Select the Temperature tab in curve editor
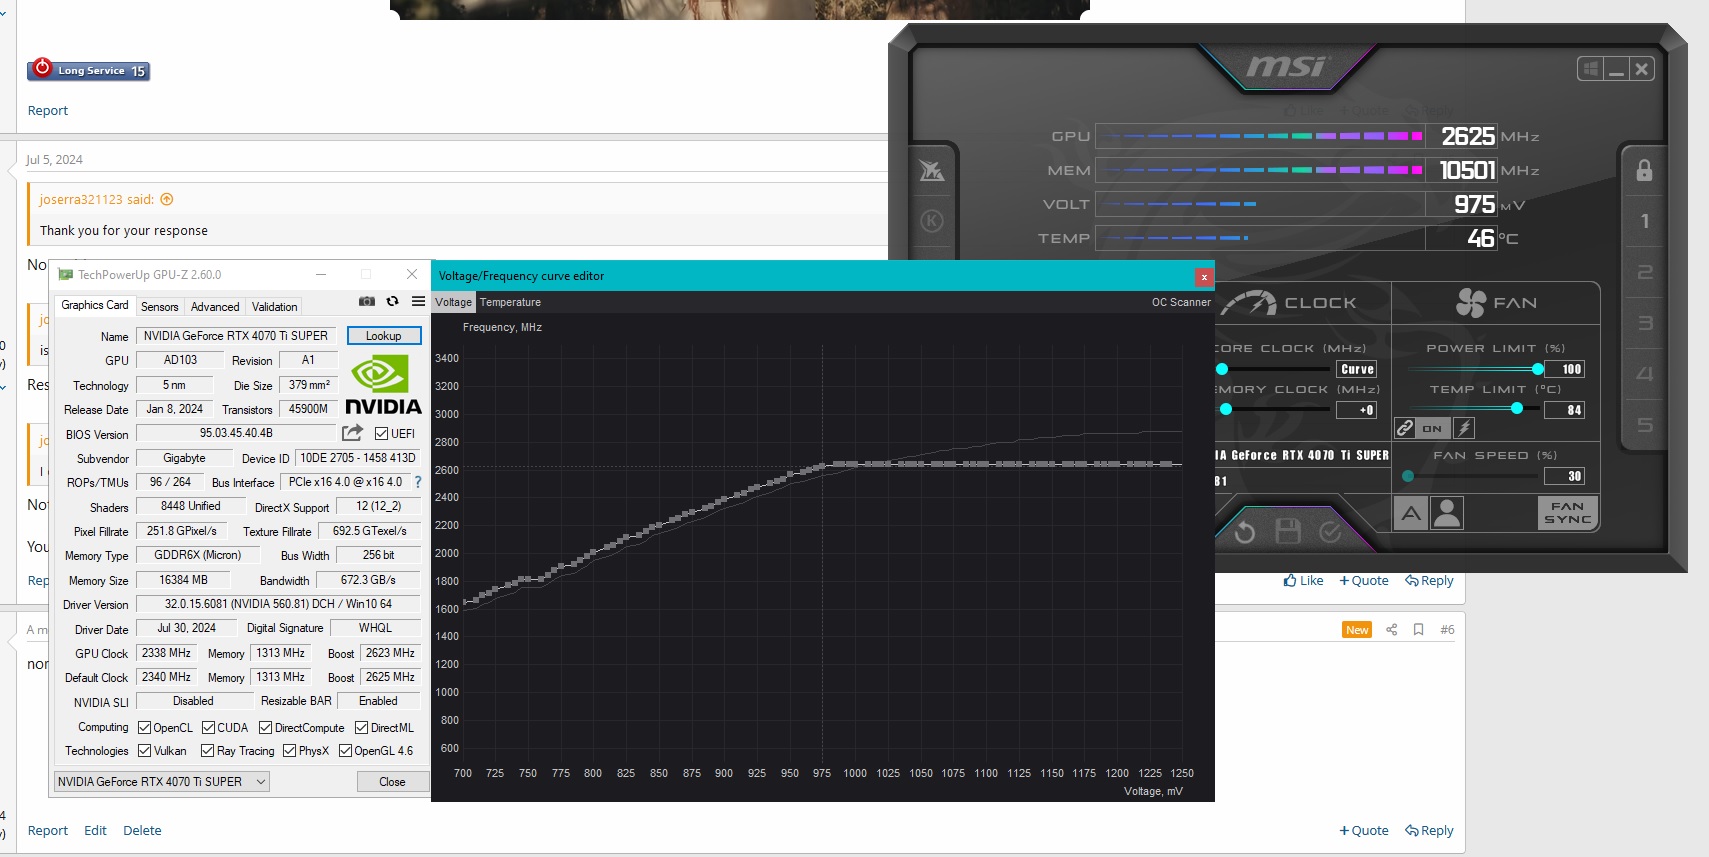Image resolution: width=1709 pixels, height=857 pixels. 510,302
